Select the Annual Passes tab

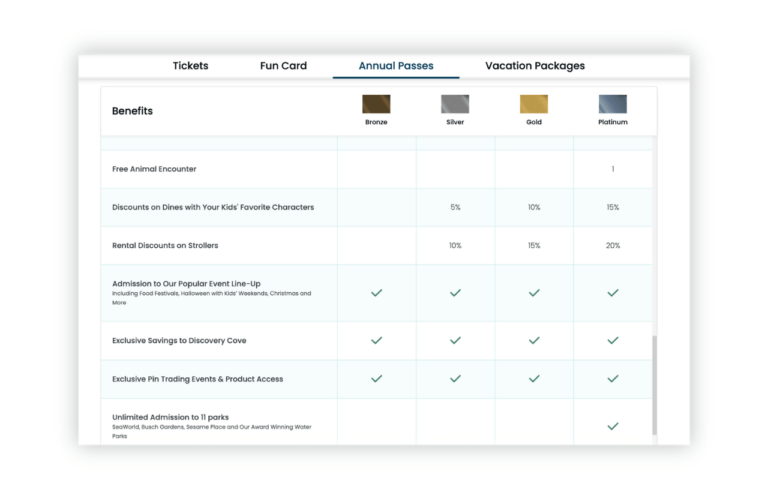coord(396,66)
